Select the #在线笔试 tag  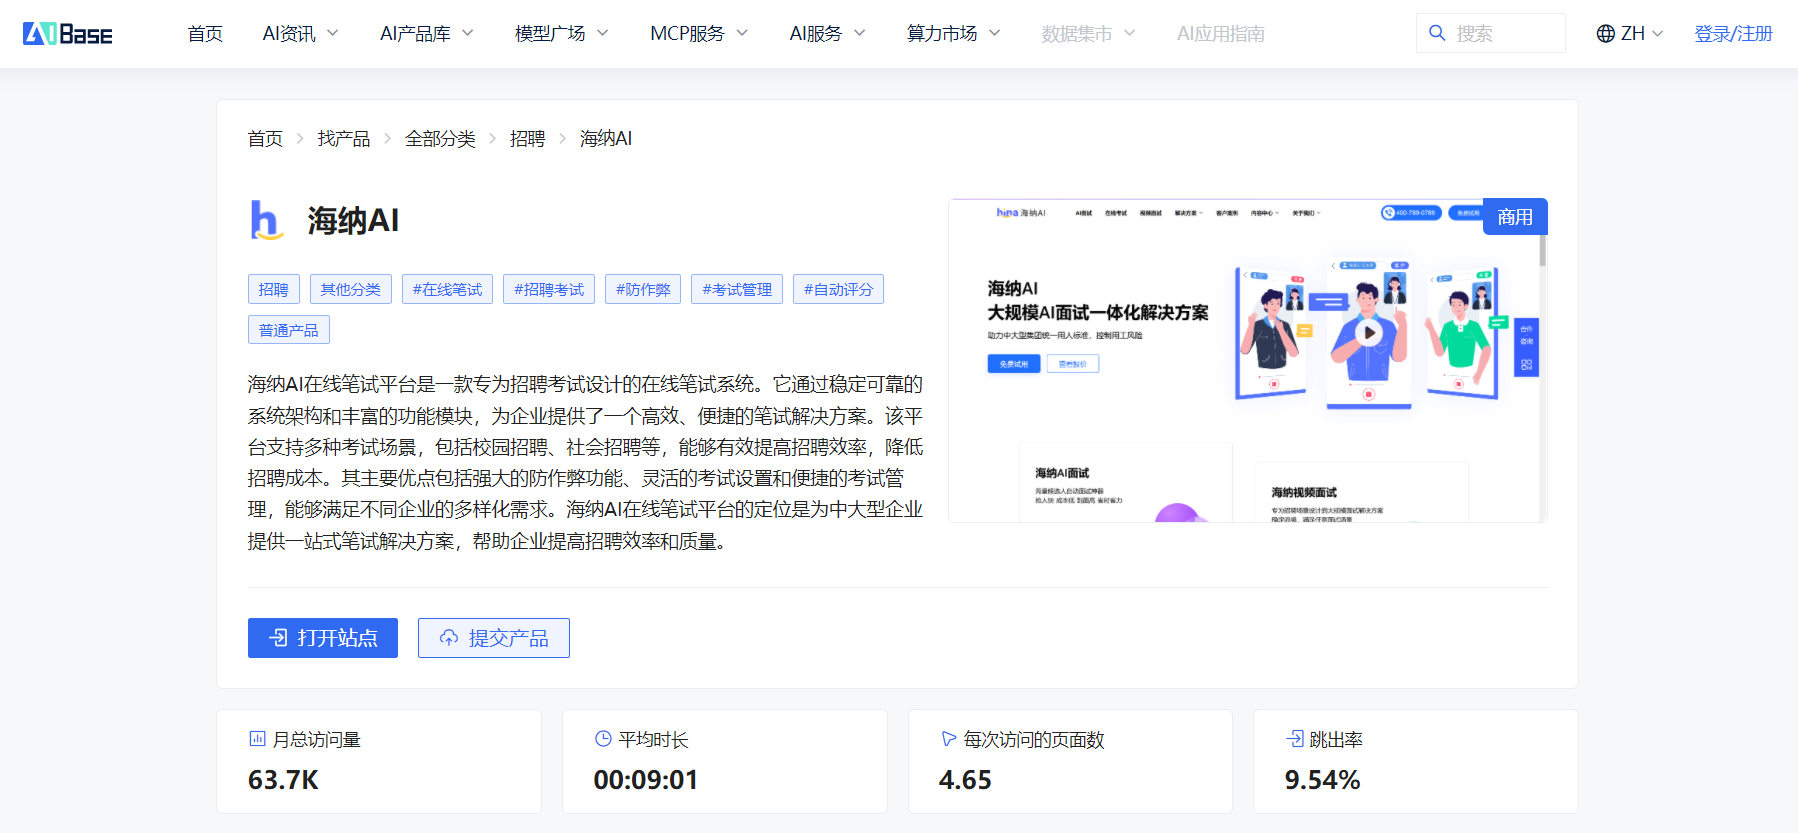(447, 289)
